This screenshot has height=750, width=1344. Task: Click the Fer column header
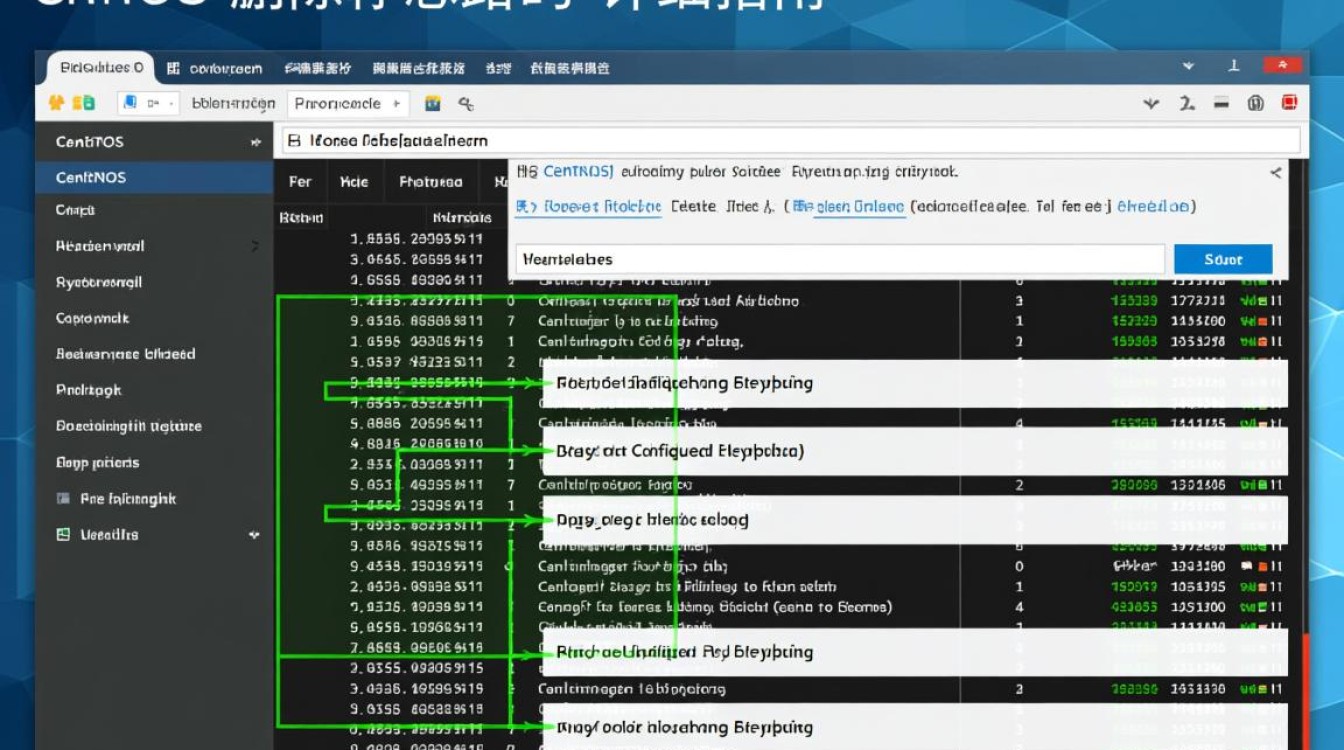coord(300,182)
